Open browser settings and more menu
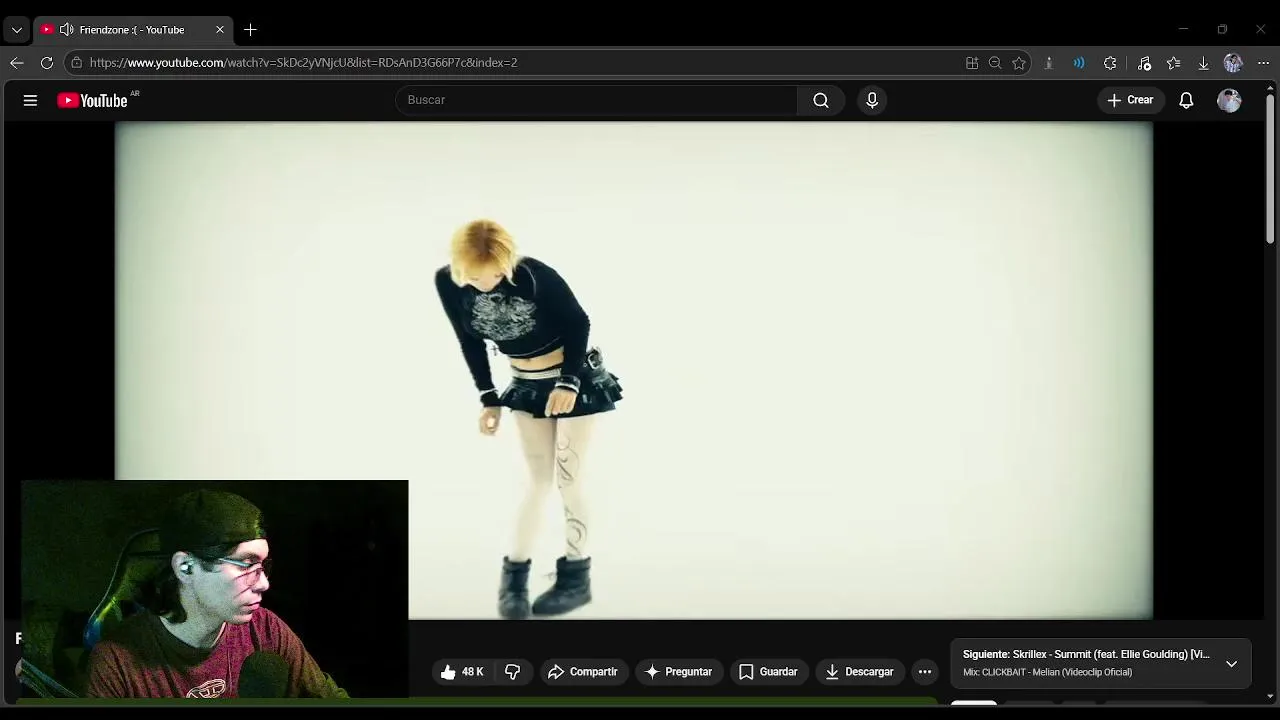The width and height of the screenshot is (1280, 720). point(1263,63)
